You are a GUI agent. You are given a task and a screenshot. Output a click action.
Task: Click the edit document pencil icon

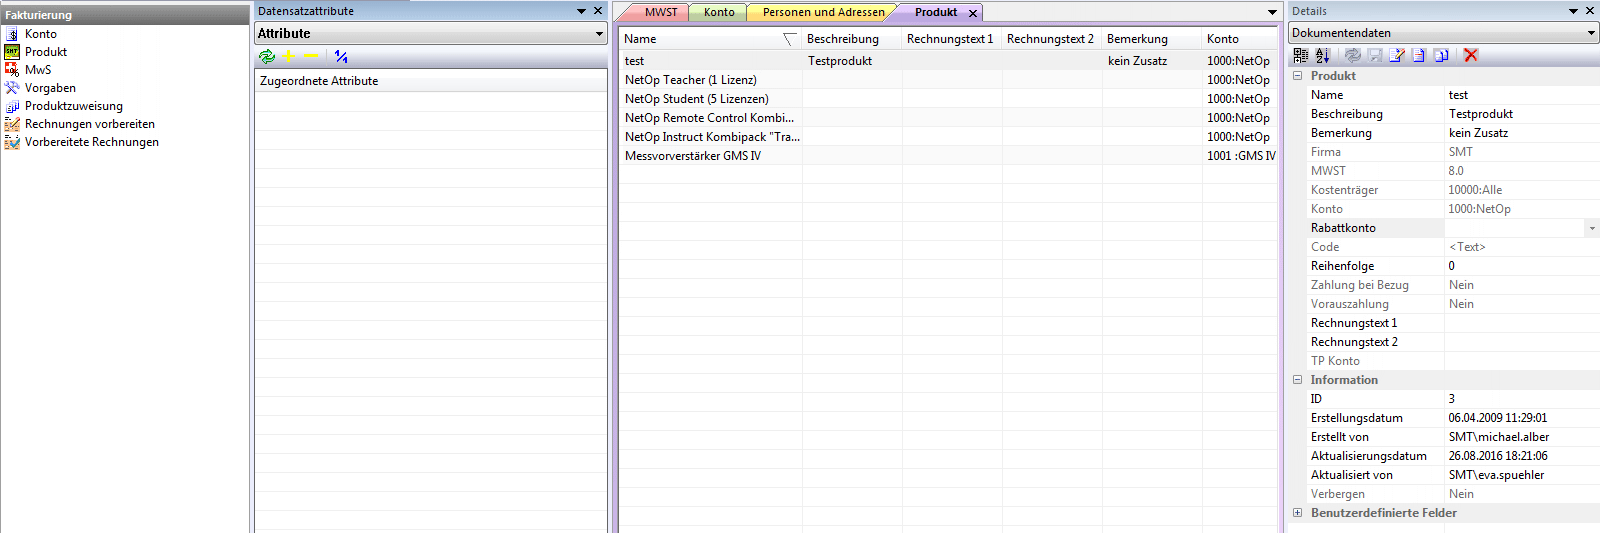[1397, 56]
